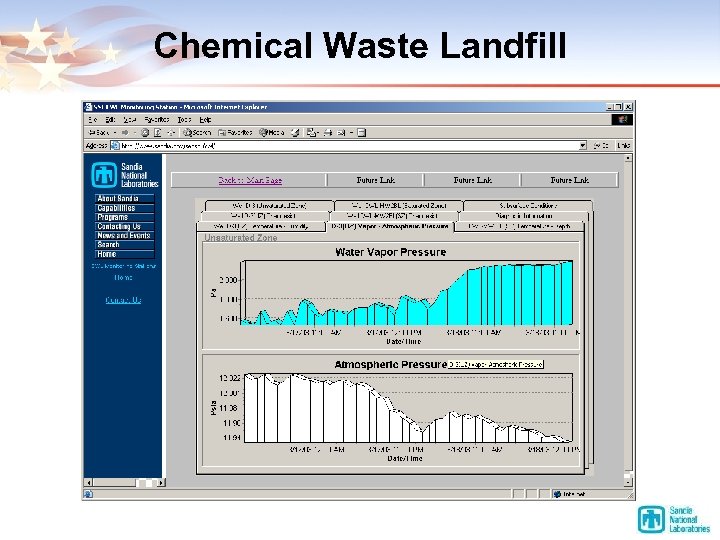Click the Internet zone globe in the status bar
This screenshot has height=540, width=720.
557,494
